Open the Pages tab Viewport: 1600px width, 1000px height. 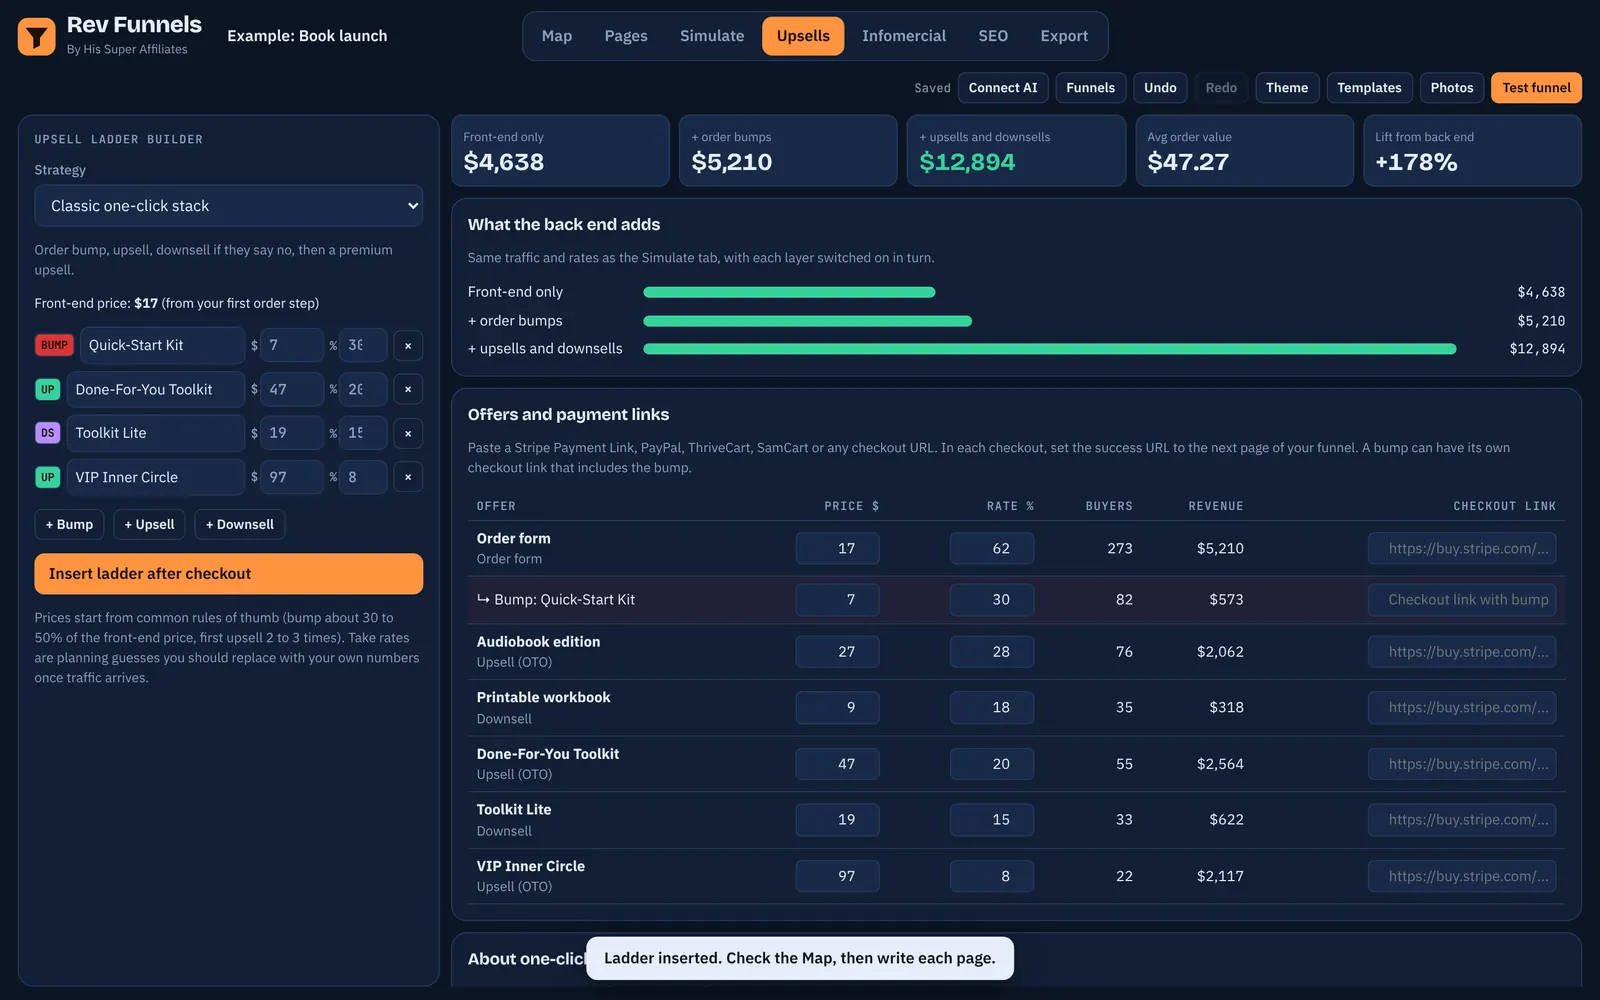point(626,36)
